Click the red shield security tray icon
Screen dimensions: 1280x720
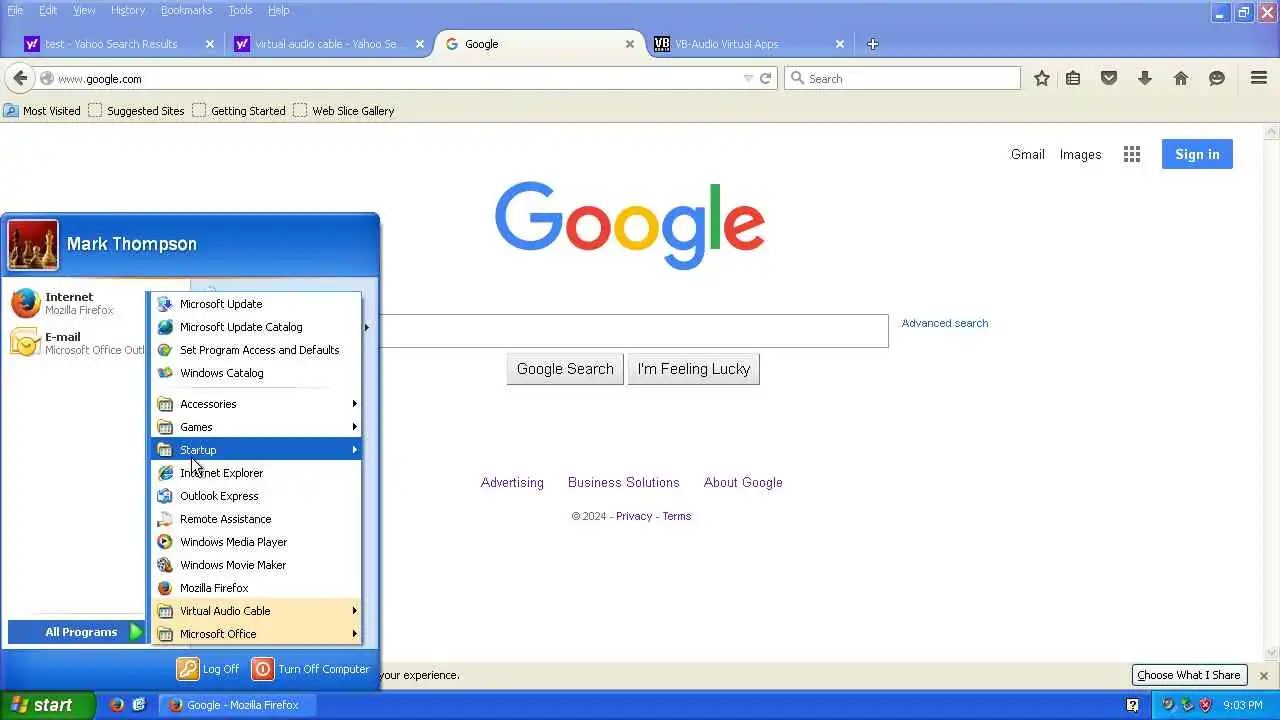point(1206,705)
